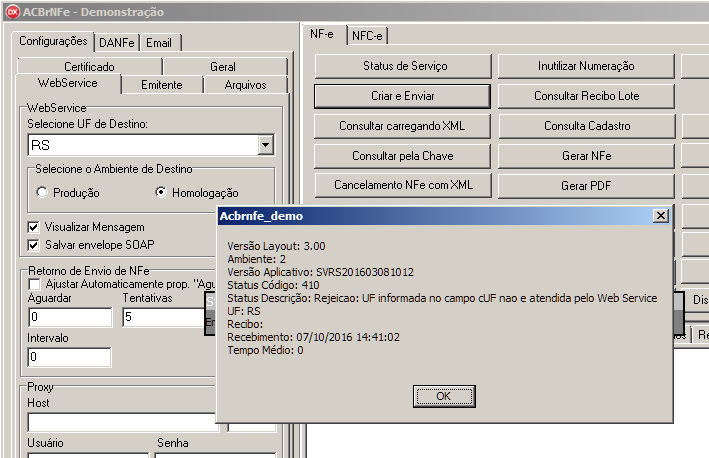Select the Homologação radio button
Image resolution: width=709 pixels, height=458 pixels.
click(x=161, y=192)
